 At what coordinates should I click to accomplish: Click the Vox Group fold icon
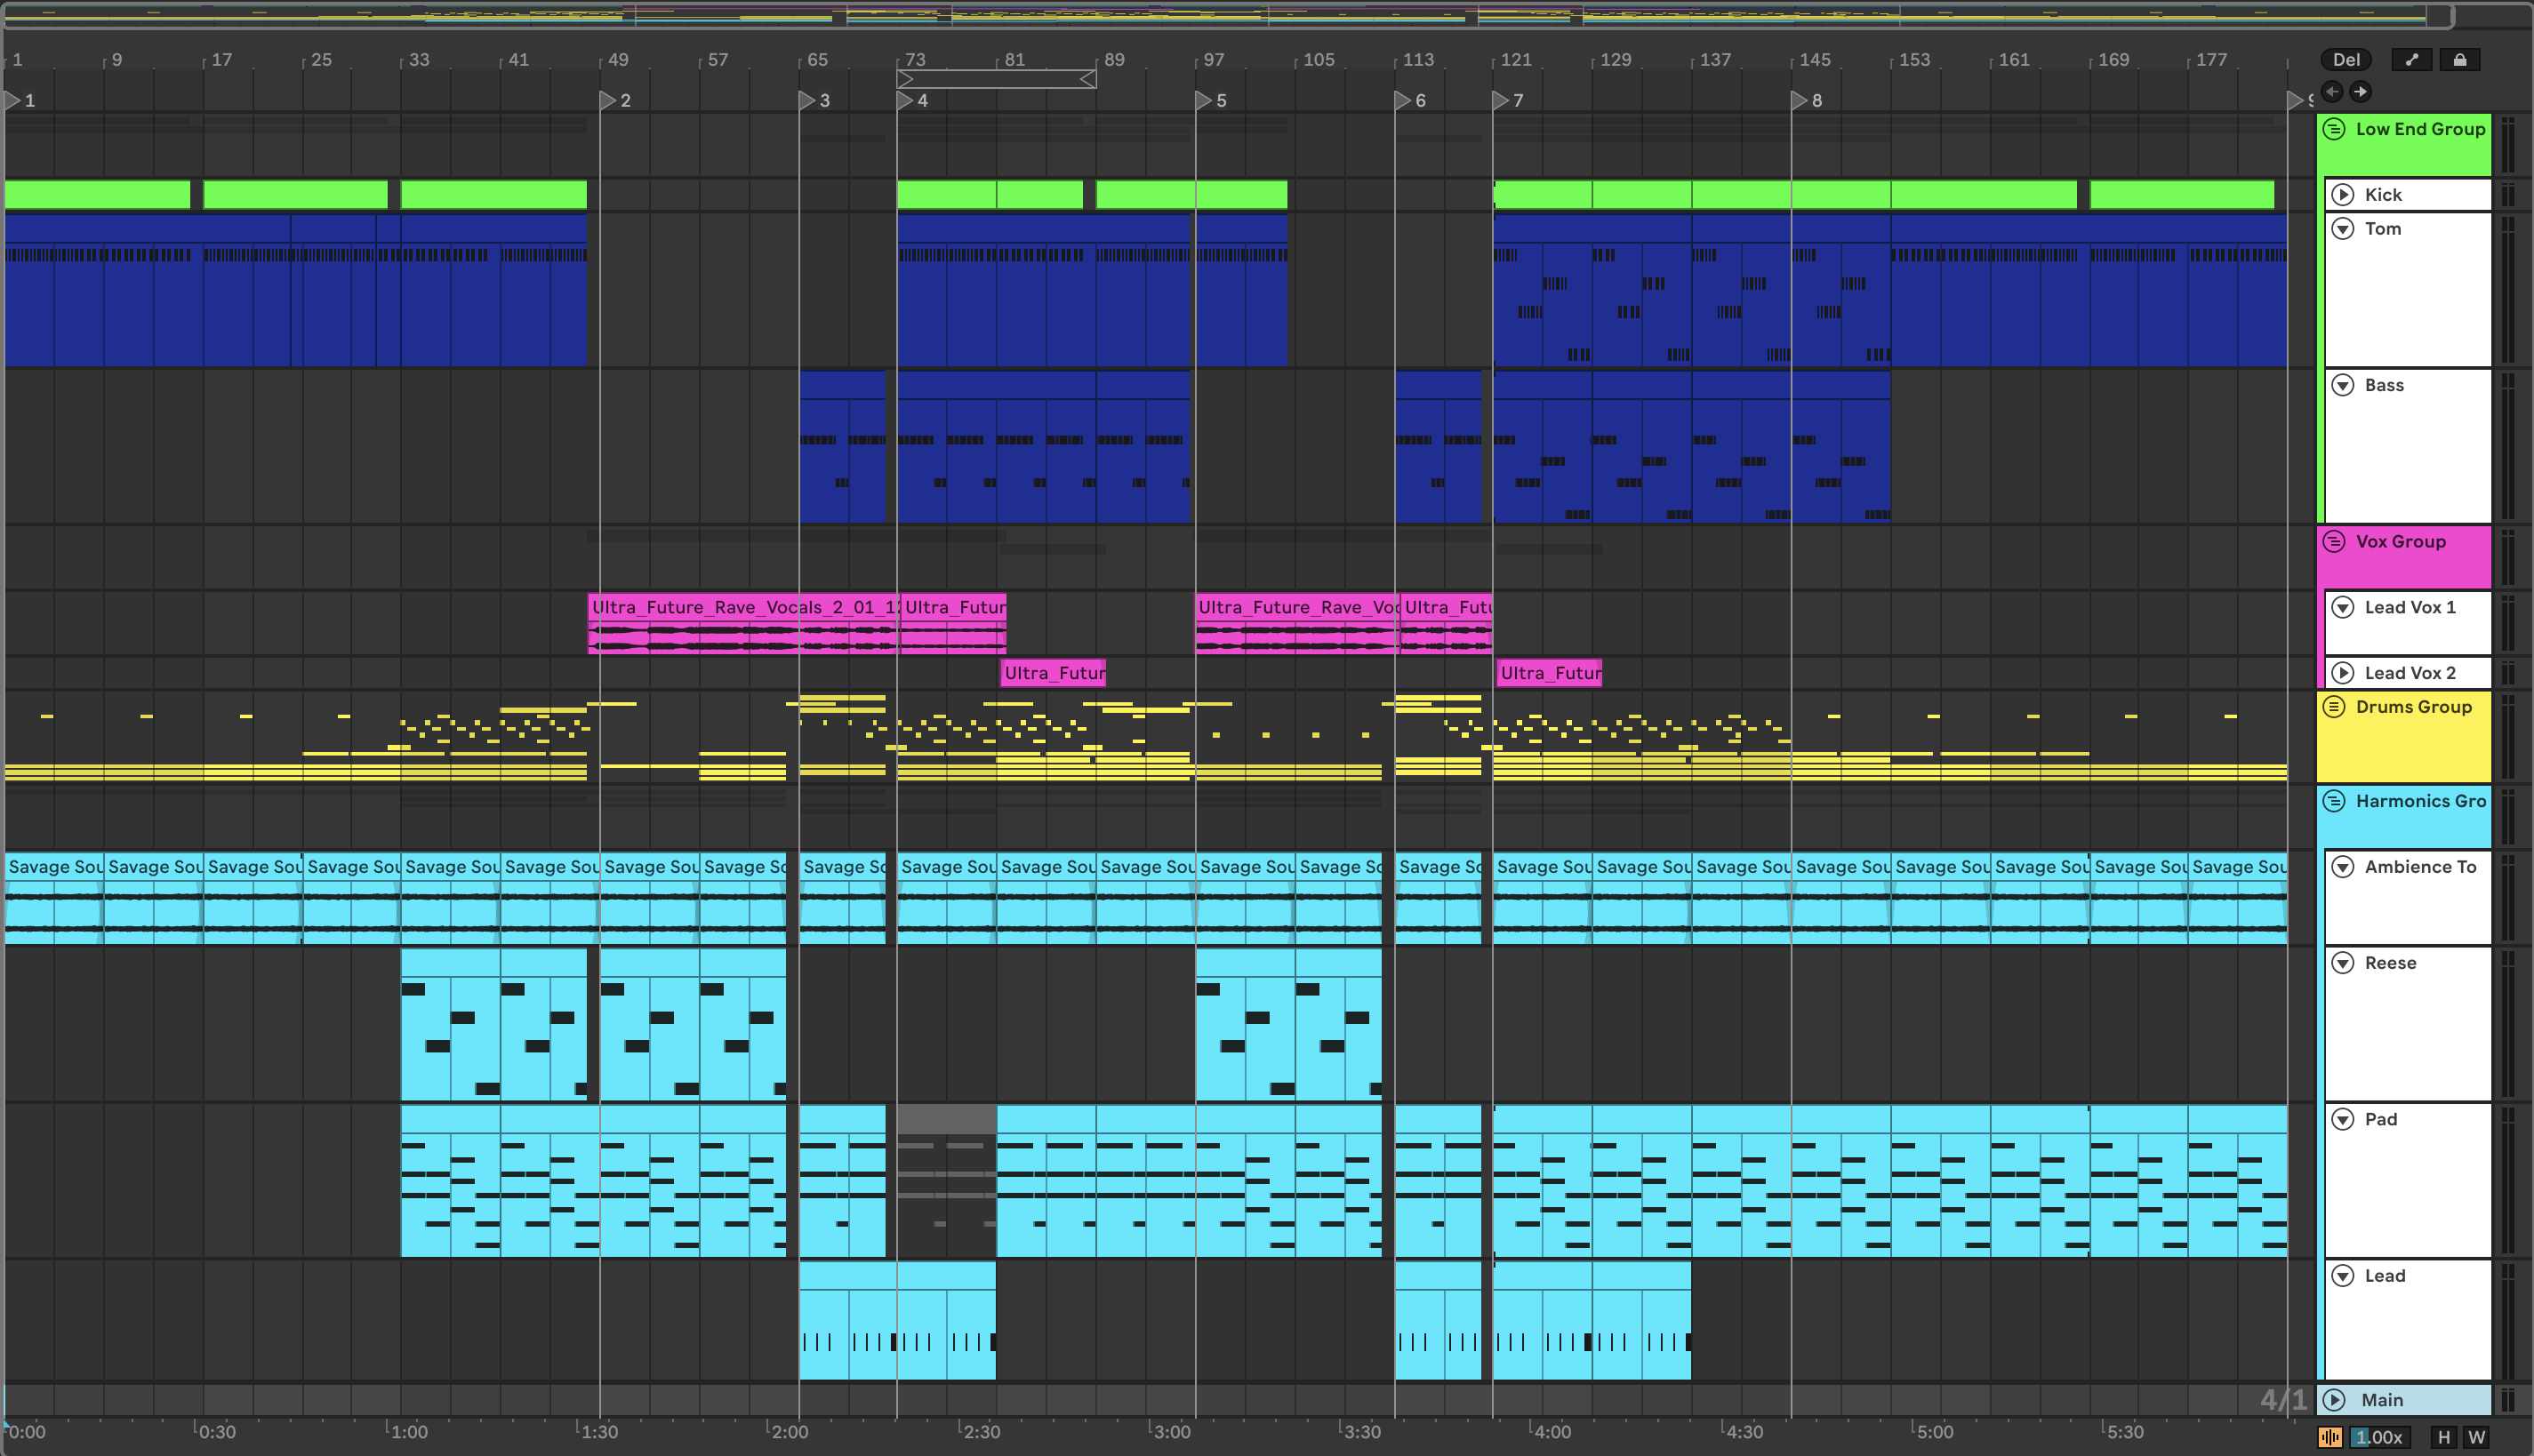tap(2334, 542)
